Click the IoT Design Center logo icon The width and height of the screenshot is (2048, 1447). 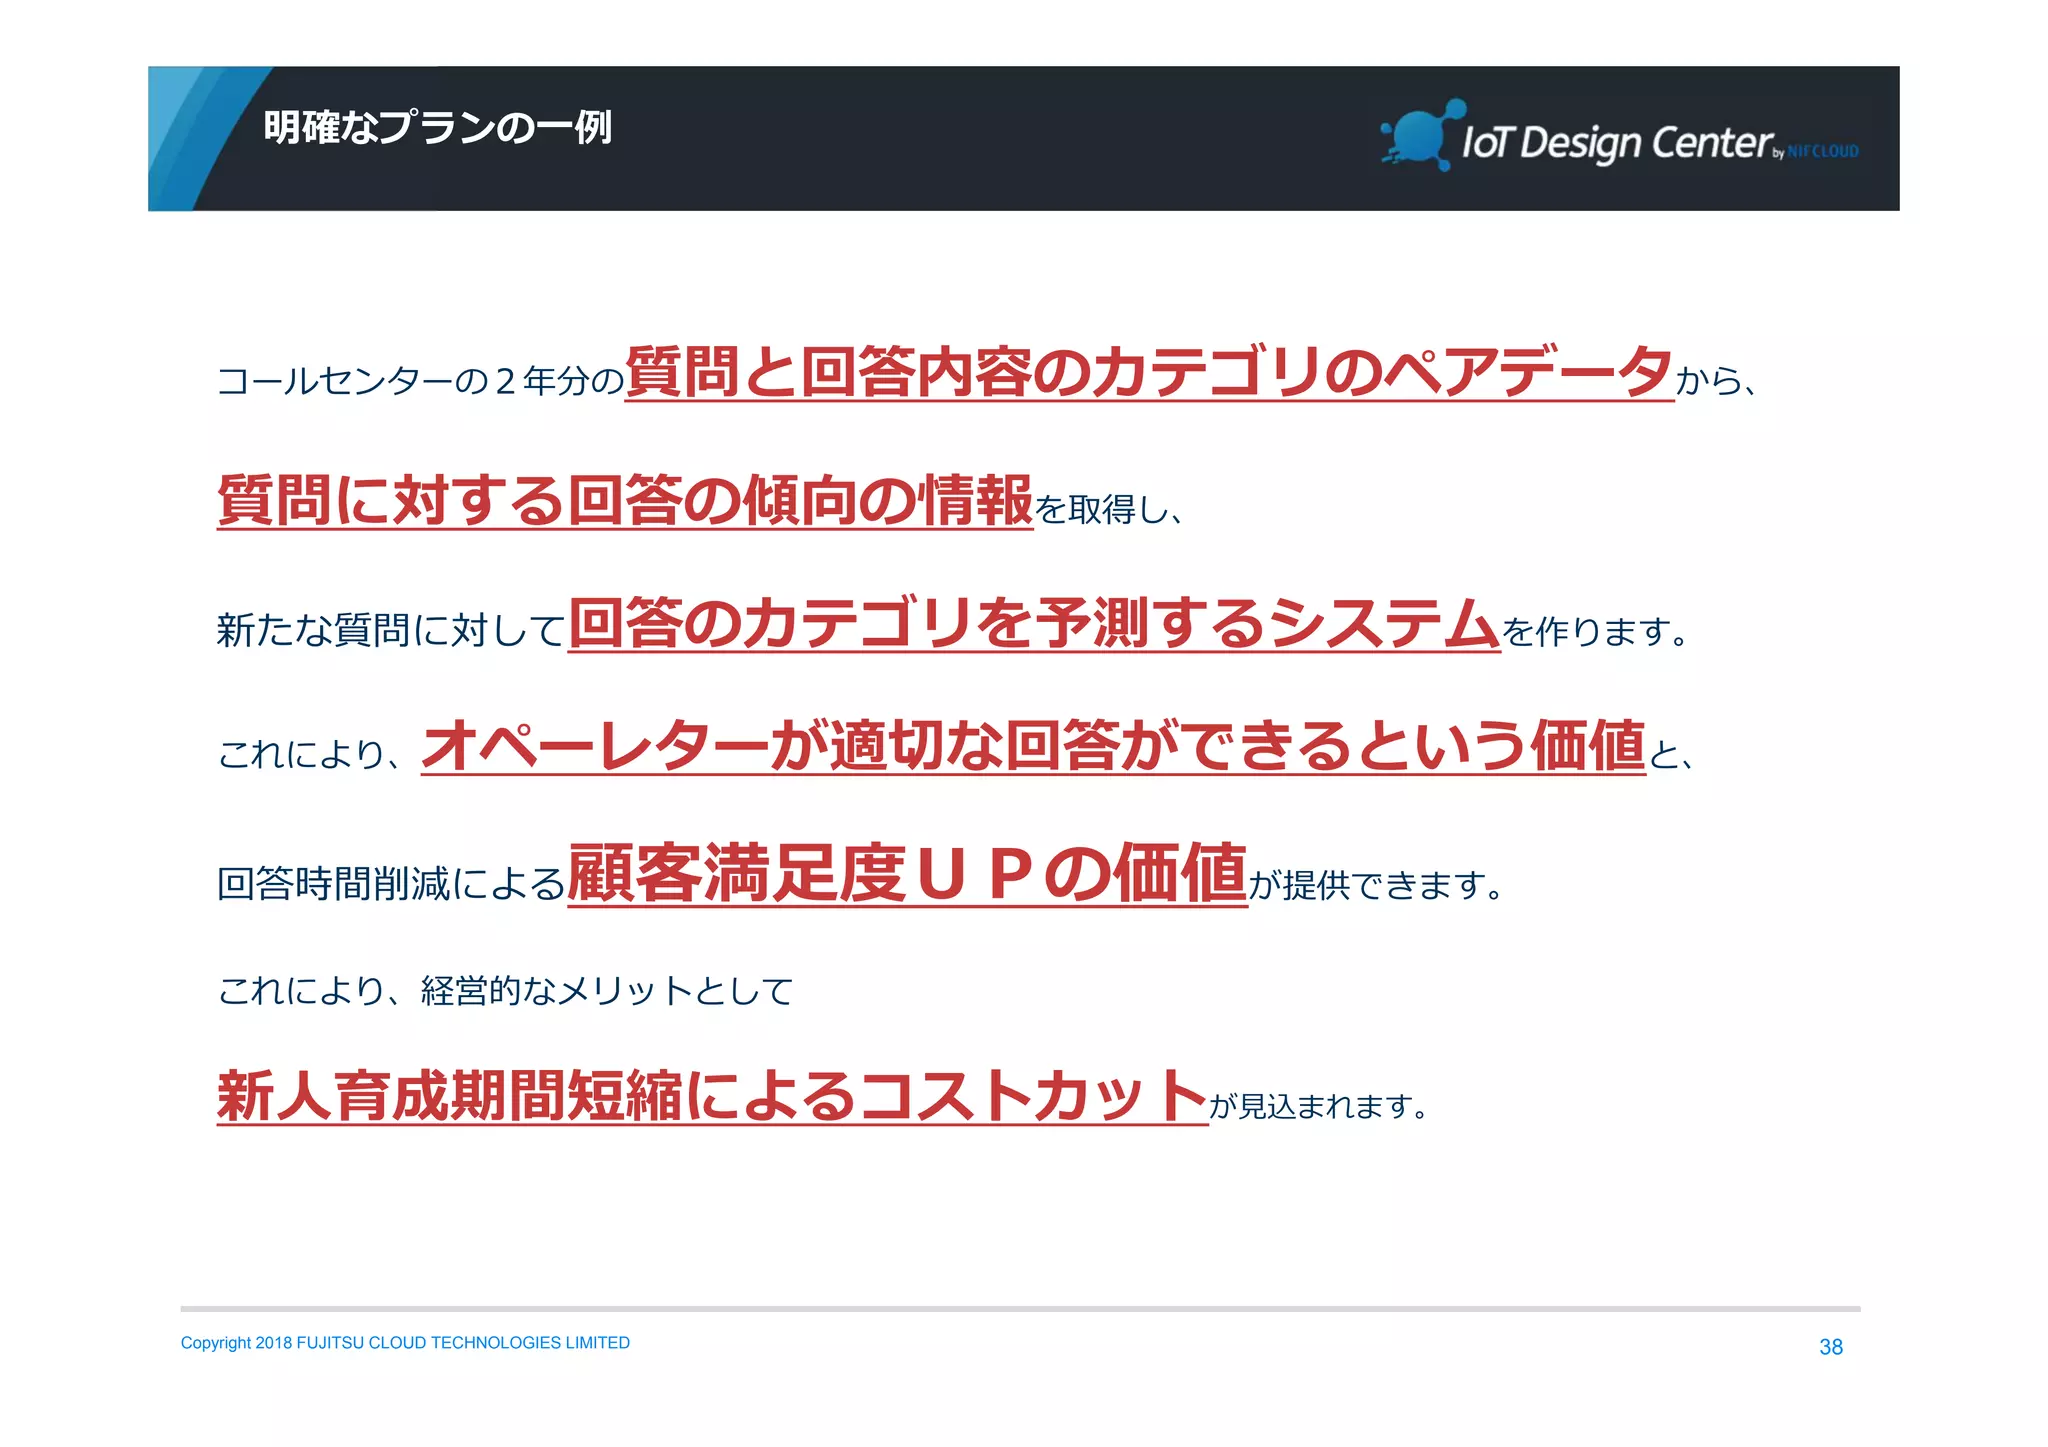[x=1422, y=135]
